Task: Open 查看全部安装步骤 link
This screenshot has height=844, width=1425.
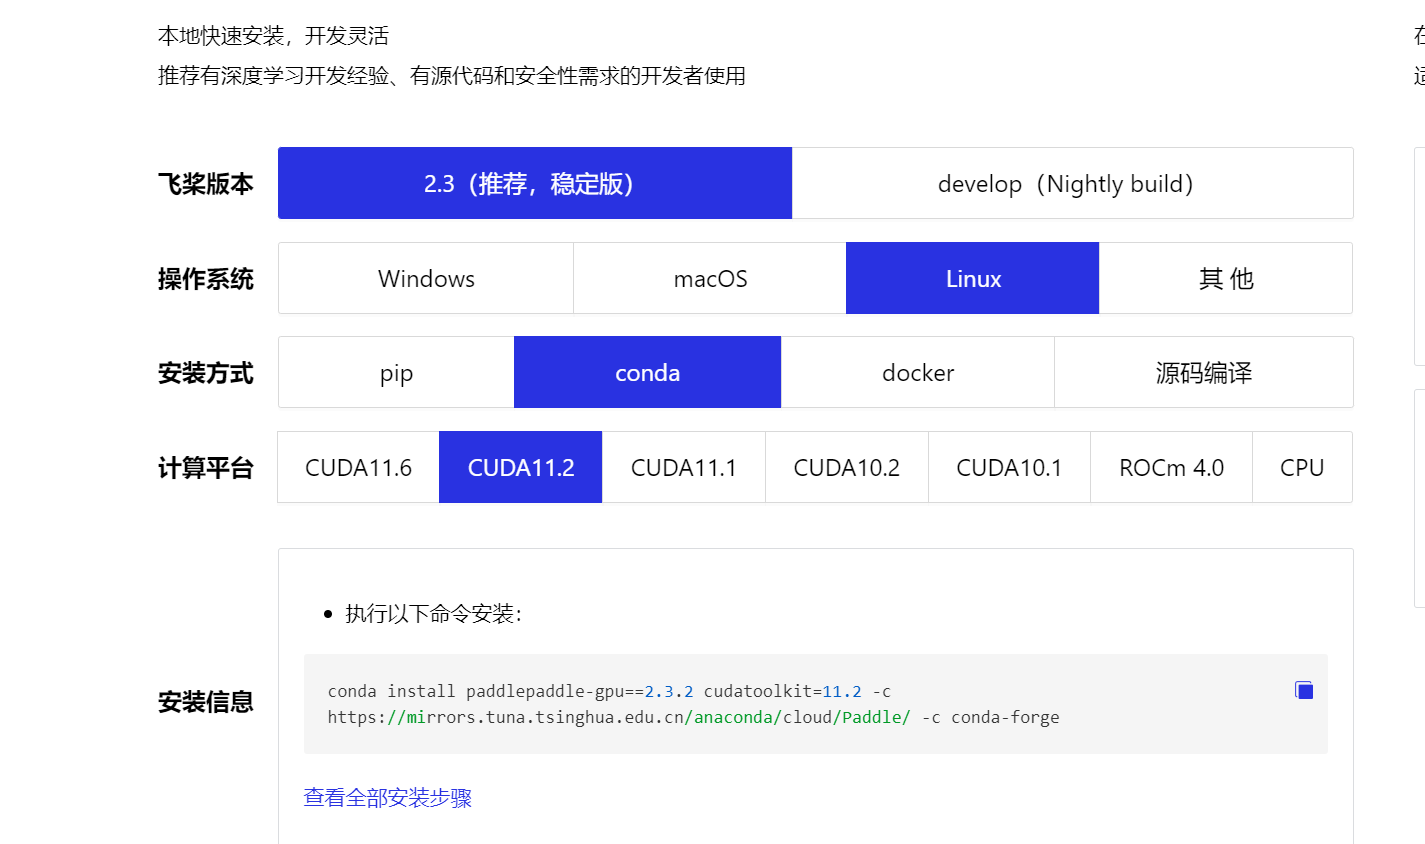Action: [388, 797]
